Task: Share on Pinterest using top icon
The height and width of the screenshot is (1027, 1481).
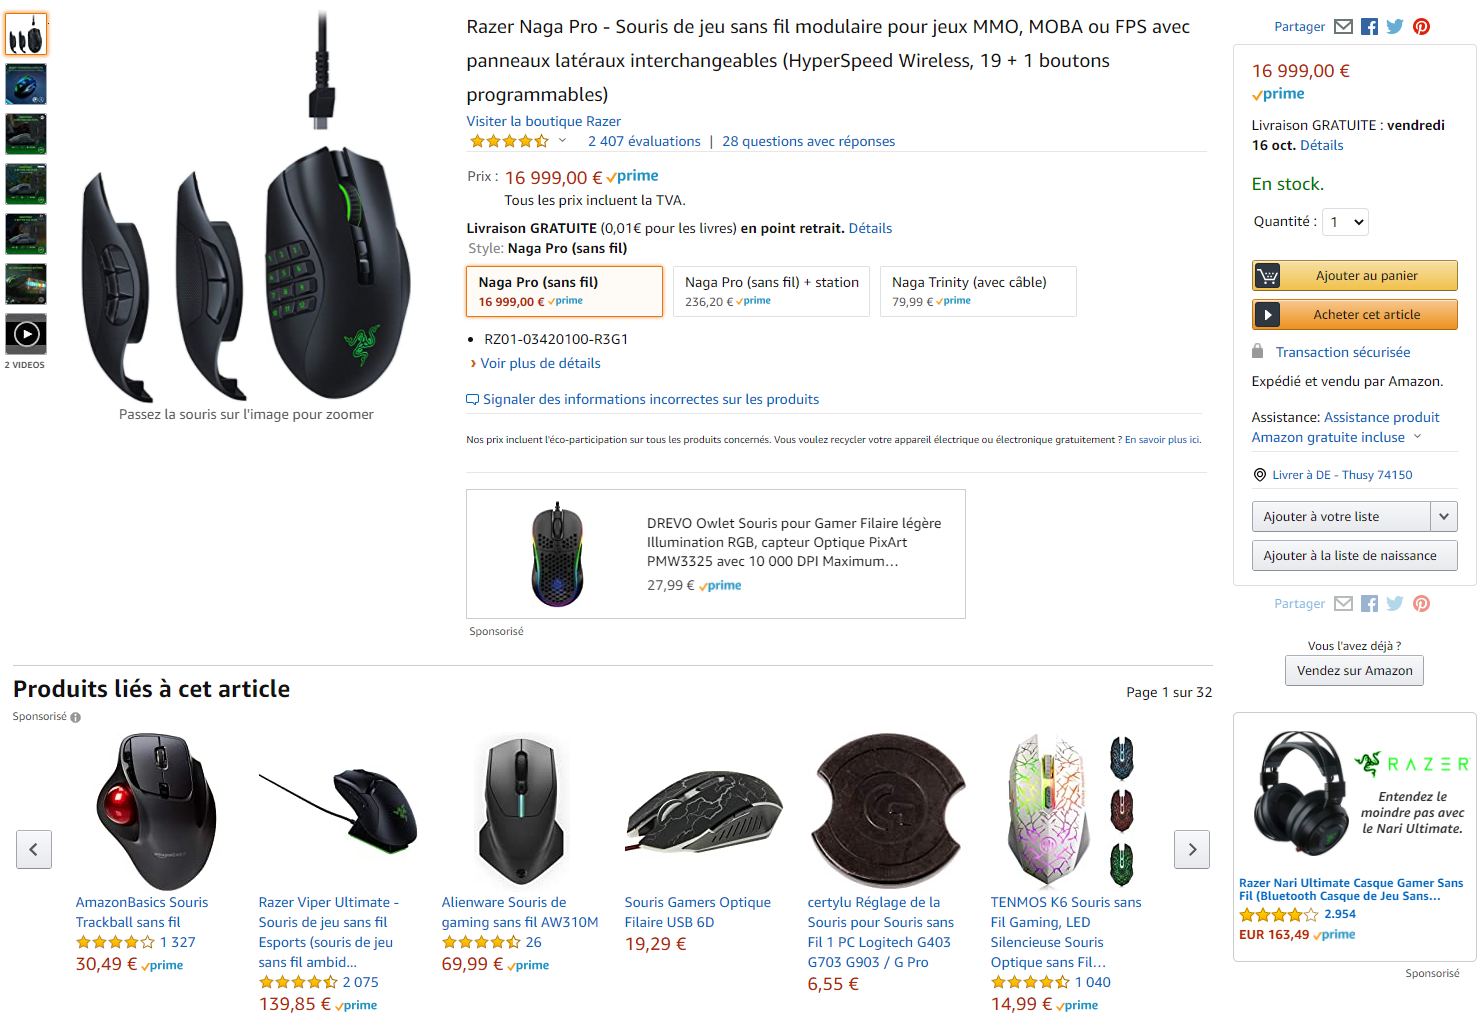Action: tap(1421, 27)
